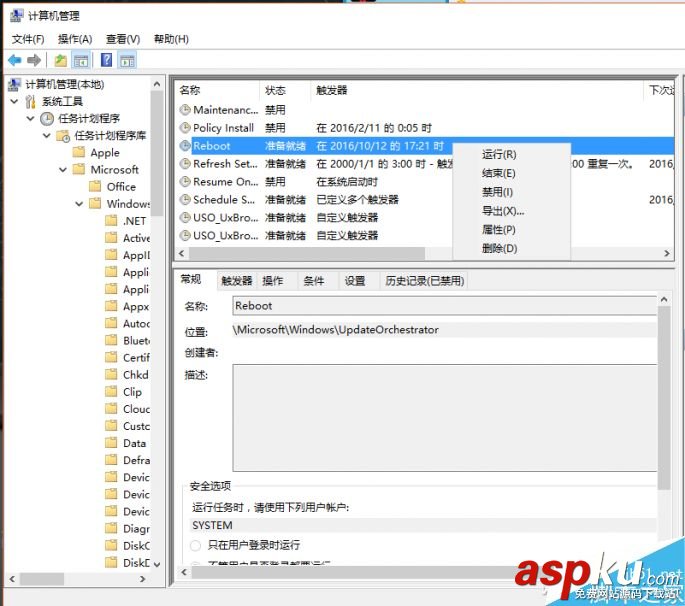Image resolution: width=685 pixels, height=606 pixels.
Task: Switch to the 历史记录(已禁用) tab
Action: (x=425, y=281)
